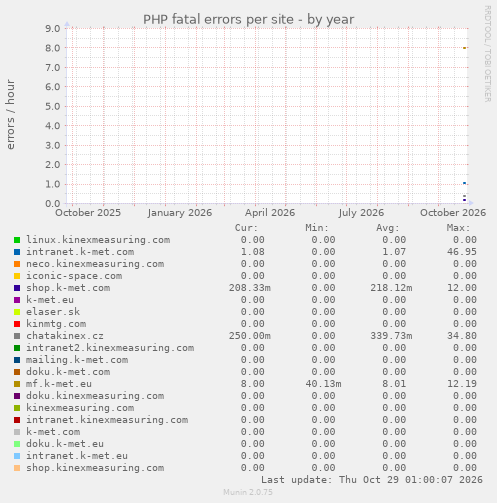Select the shop.kinexmeasuring.com legend label
497x503 pixels.
tap(95, 468)
